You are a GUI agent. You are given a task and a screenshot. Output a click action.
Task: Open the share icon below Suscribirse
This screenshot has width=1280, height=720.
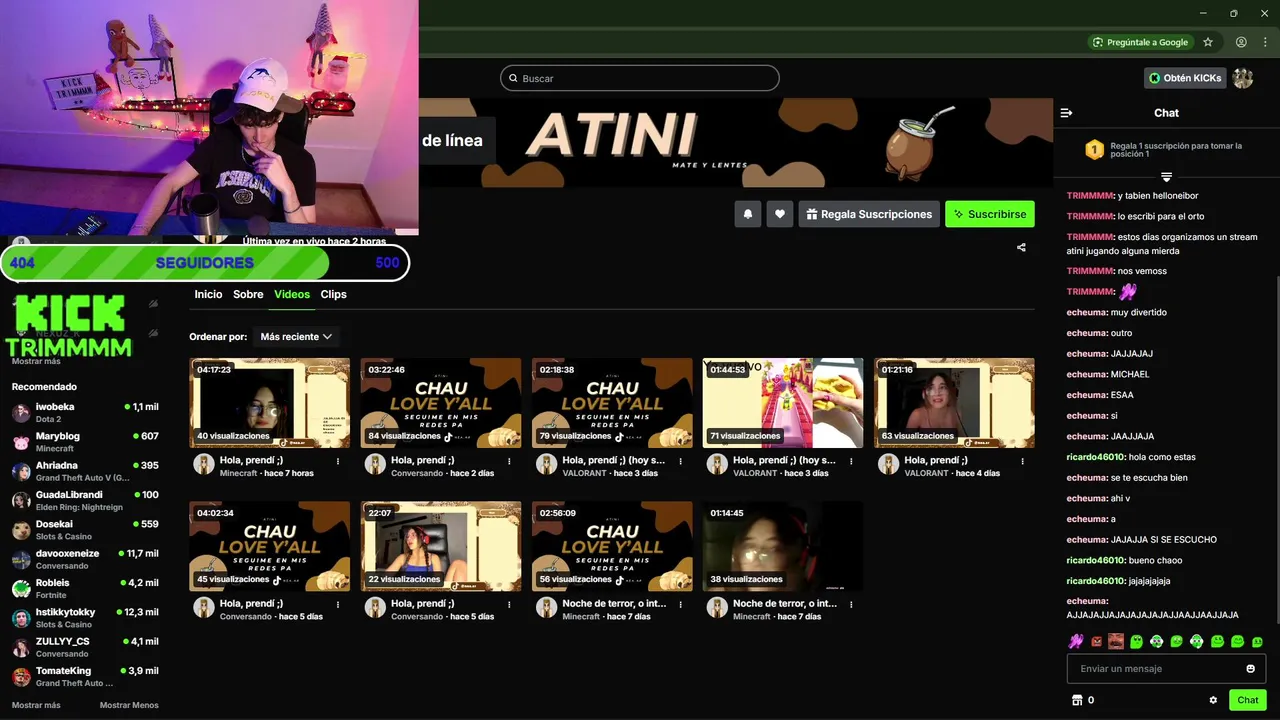(x=1021, y=247)
